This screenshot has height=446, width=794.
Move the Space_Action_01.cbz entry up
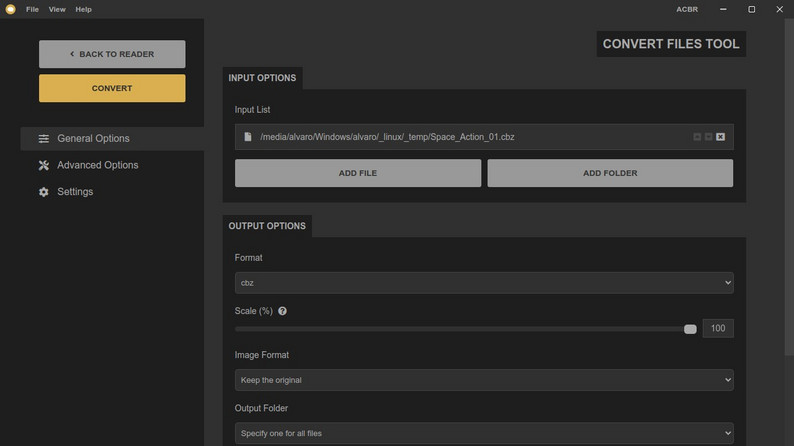click(697, 137)
